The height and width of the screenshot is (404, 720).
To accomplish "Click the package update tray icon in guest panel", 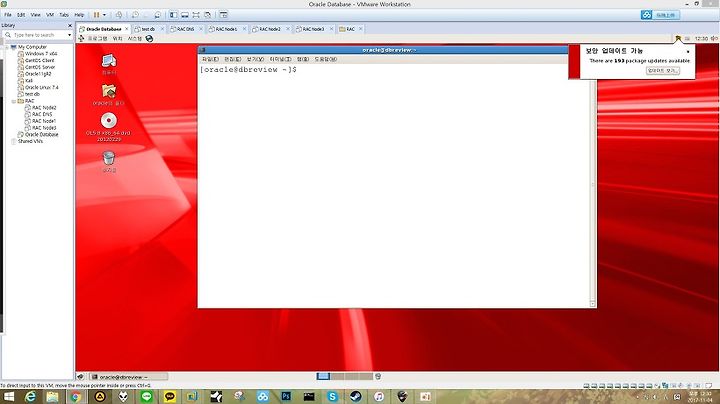I will click(678, 39).
